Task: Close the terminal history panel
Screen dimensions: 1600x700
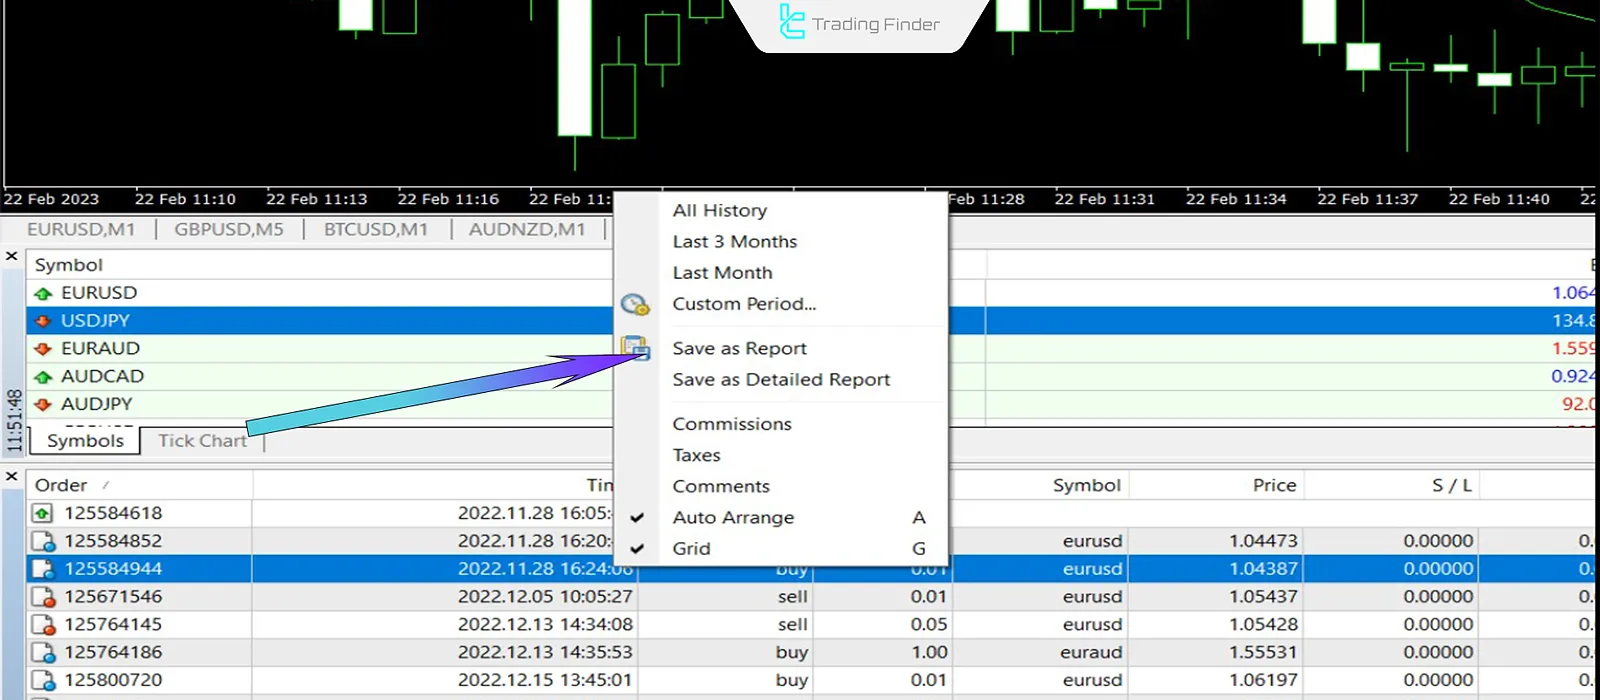Action: tap(12, 476)
